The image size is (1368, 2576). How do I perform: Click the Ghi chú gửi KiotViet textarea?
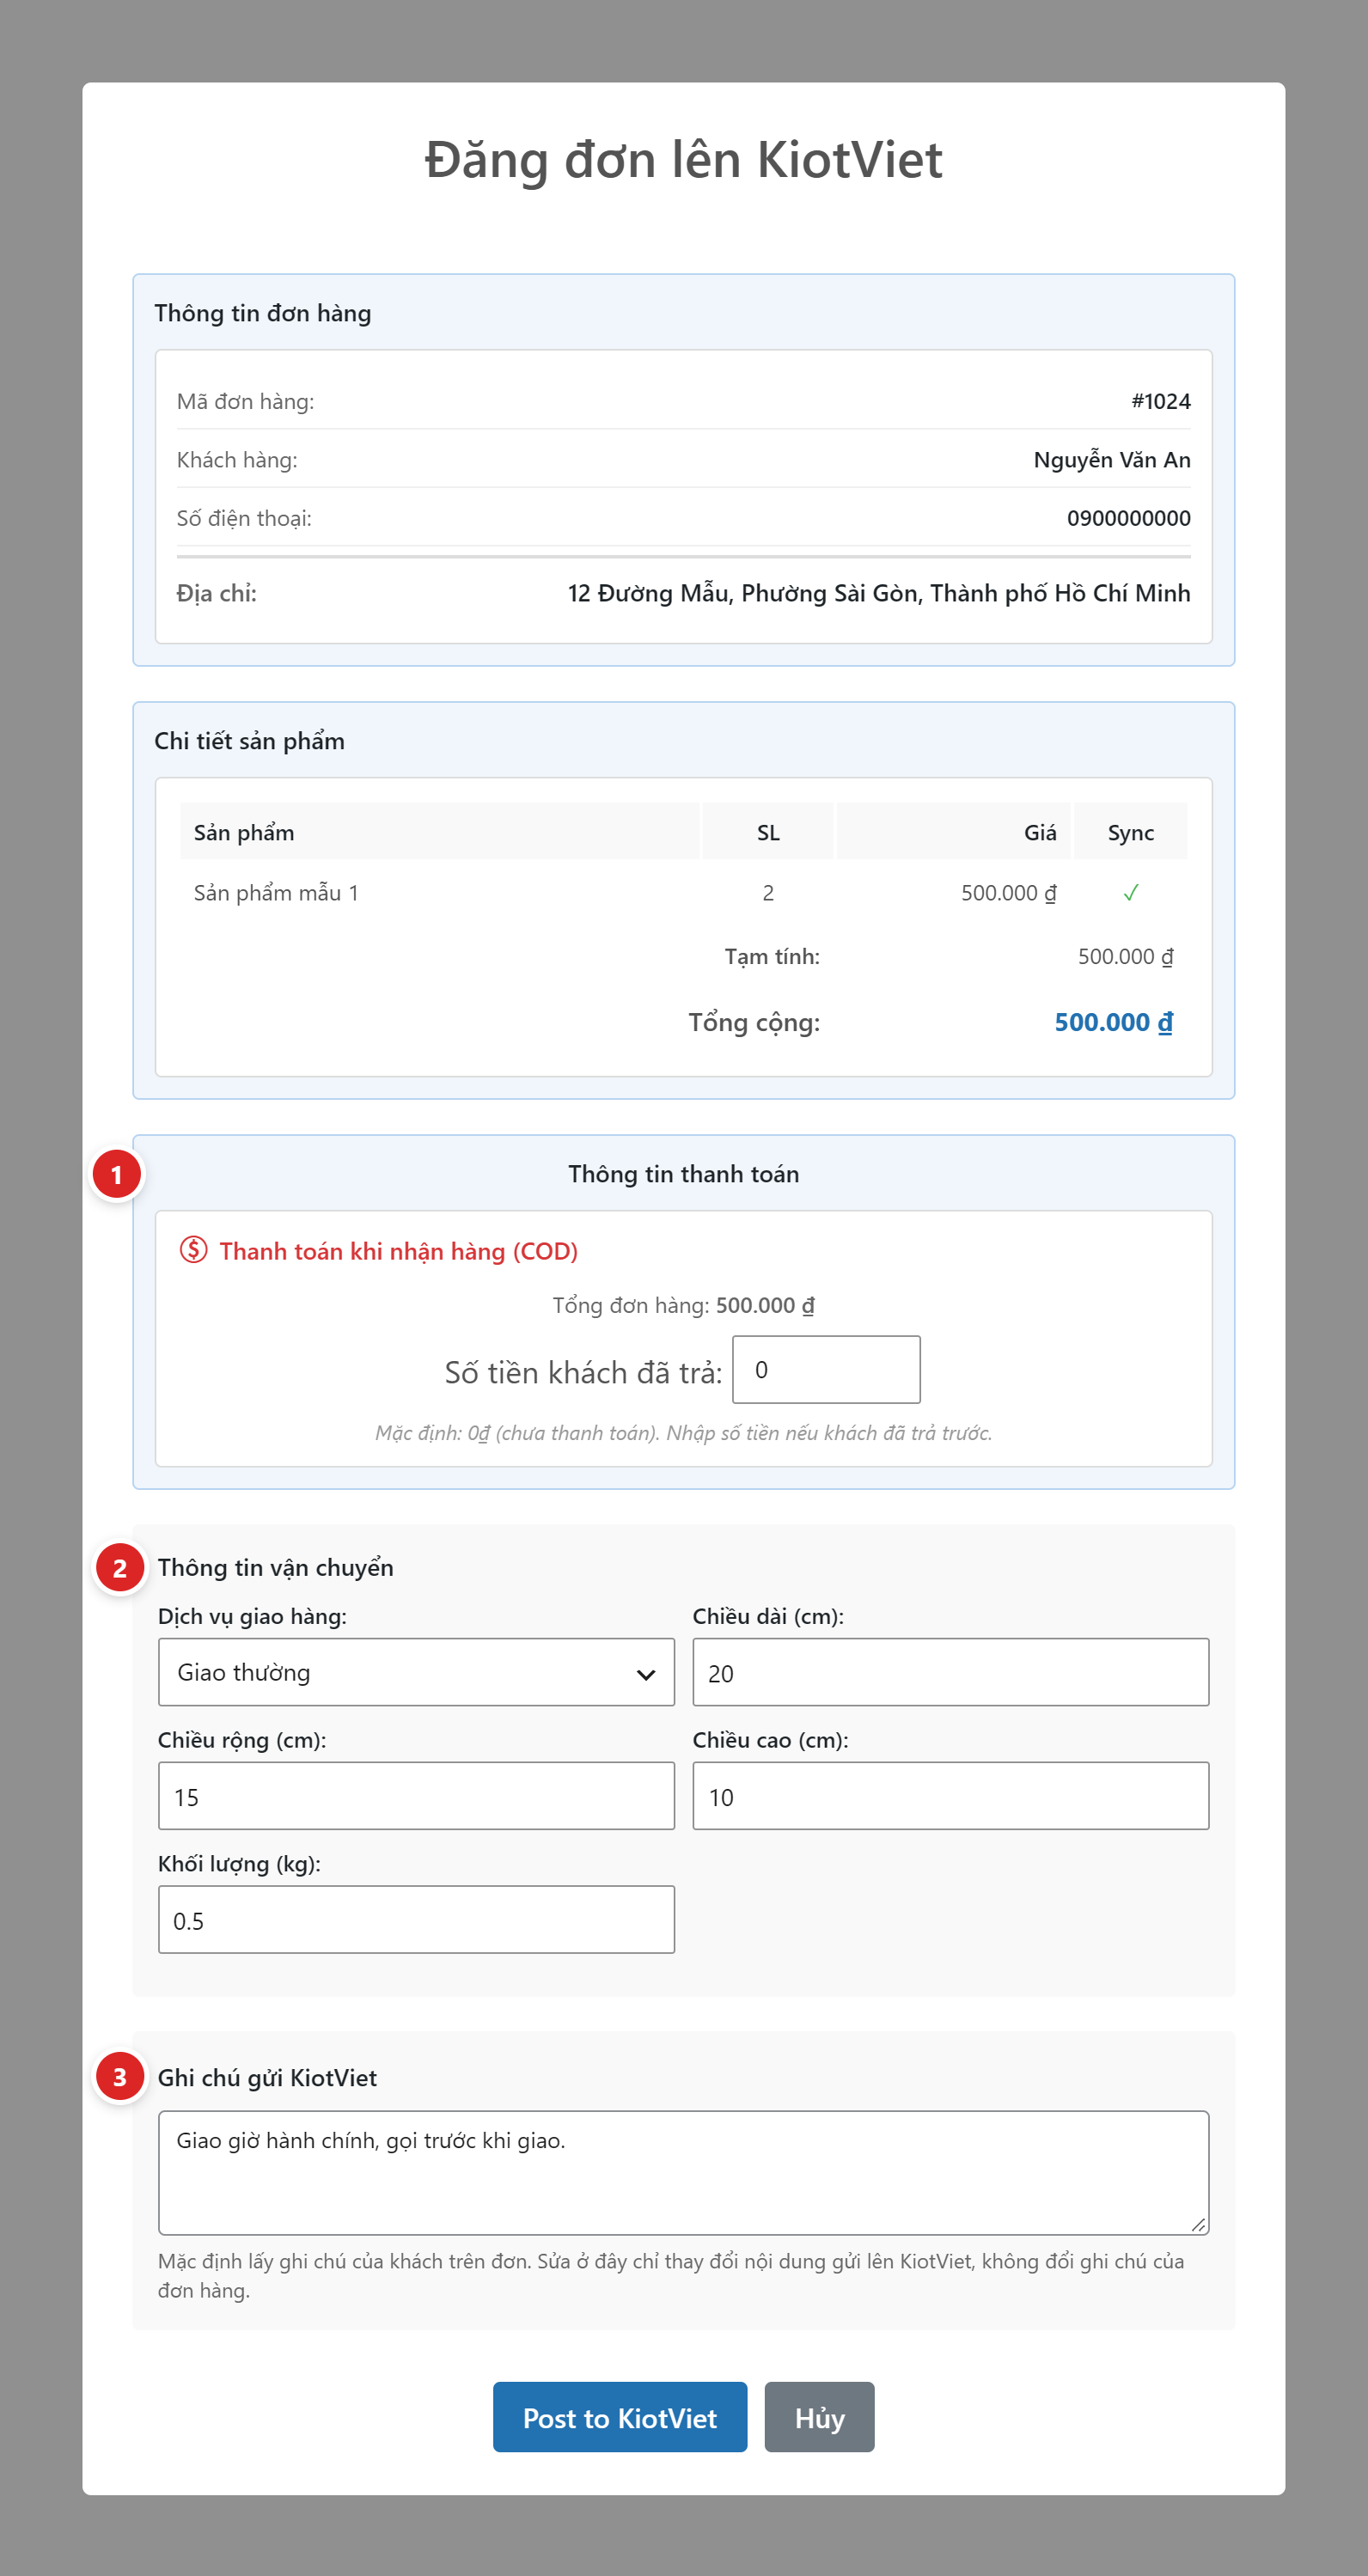coord(683,2173)
